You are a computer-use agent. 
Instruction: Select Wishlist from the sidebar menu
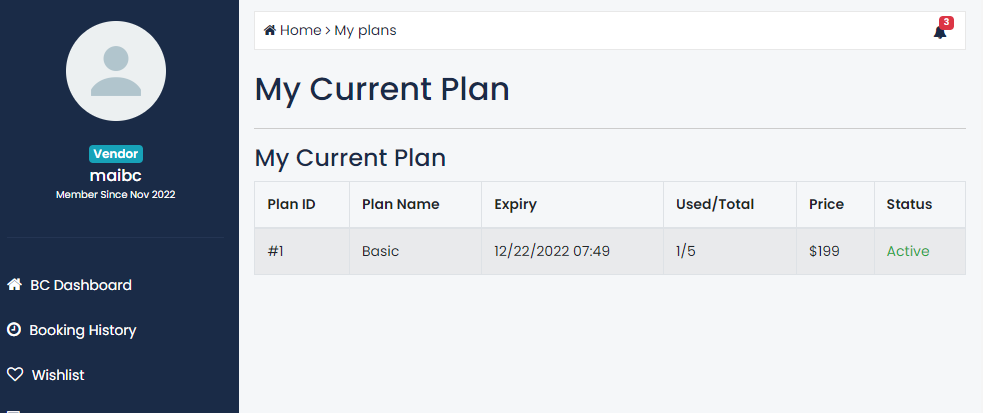(x=58, y=375)
